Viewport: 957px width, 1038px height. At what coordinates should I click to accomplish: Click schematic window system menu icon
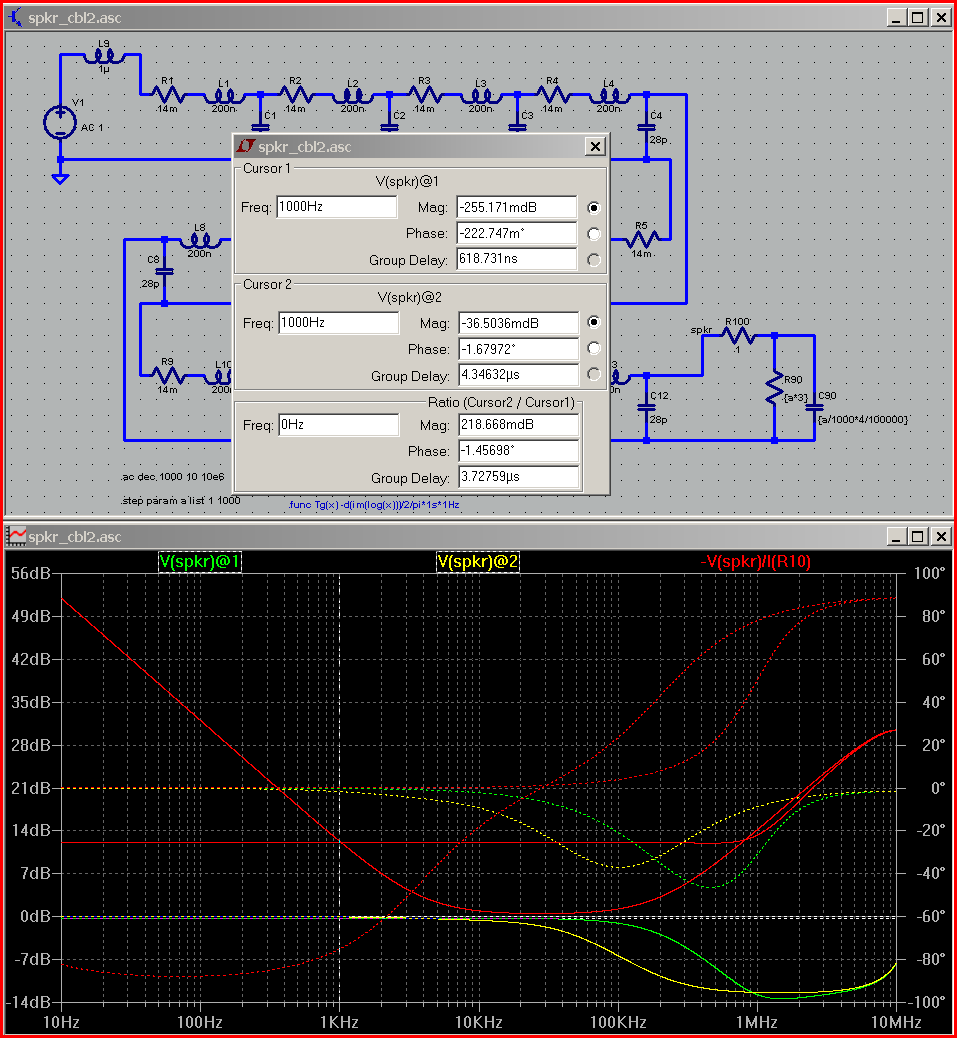tap(16, 17)
